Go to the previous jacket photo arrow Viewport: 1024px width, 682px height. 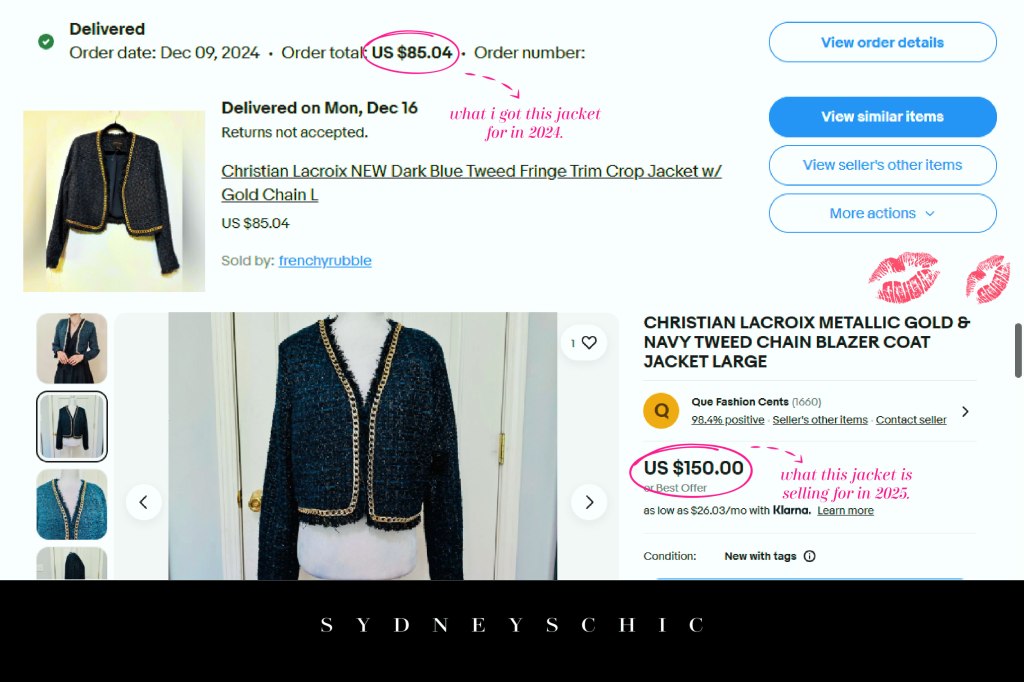[x=144, y=502]
